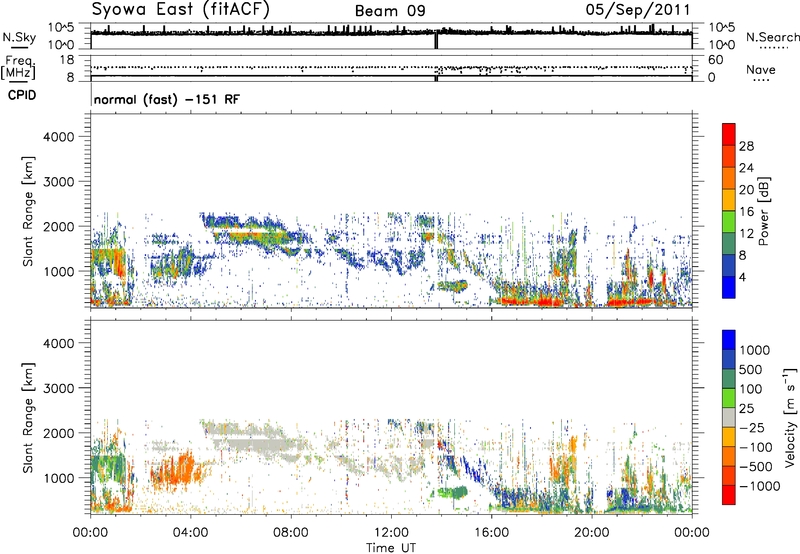The height and width of the screenshot is (554, 800).
Task: Click the data gap near 13:45 in noise panel
Action: tap(436, 41)
